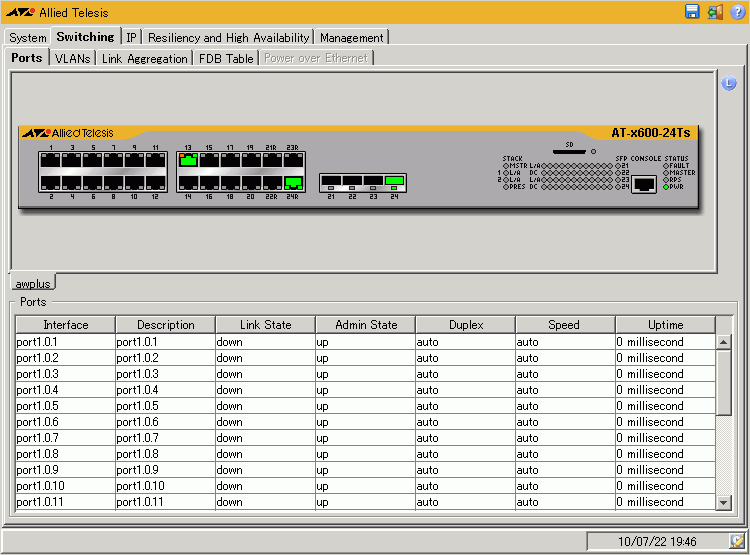Select port 9 on the switch image
The height and width of the screenshot is (555, 750).
click(x=134, y=160)
